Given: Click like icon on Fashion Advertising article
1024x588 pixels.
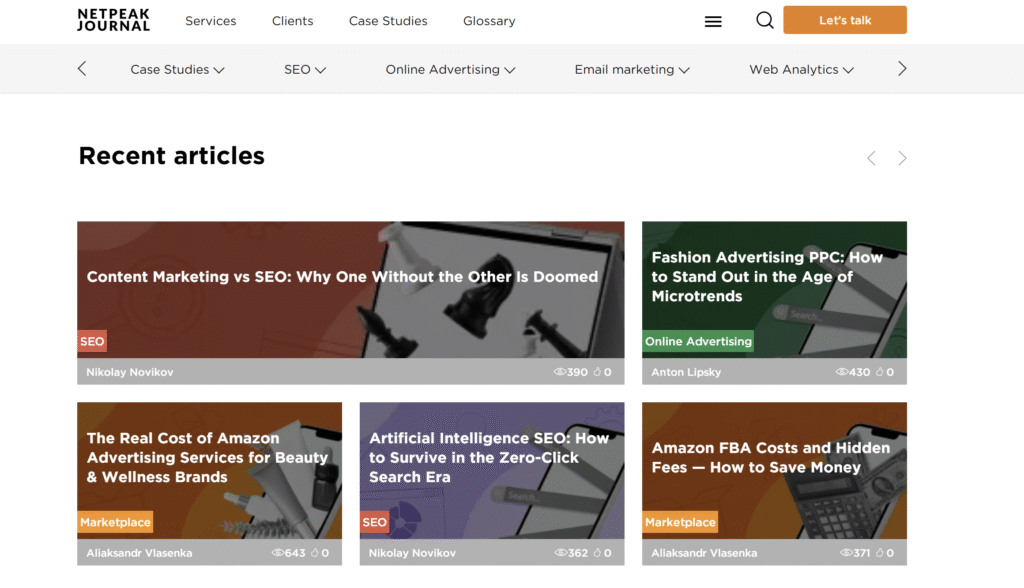Looking at the screenshot, I should pos(880,372).
